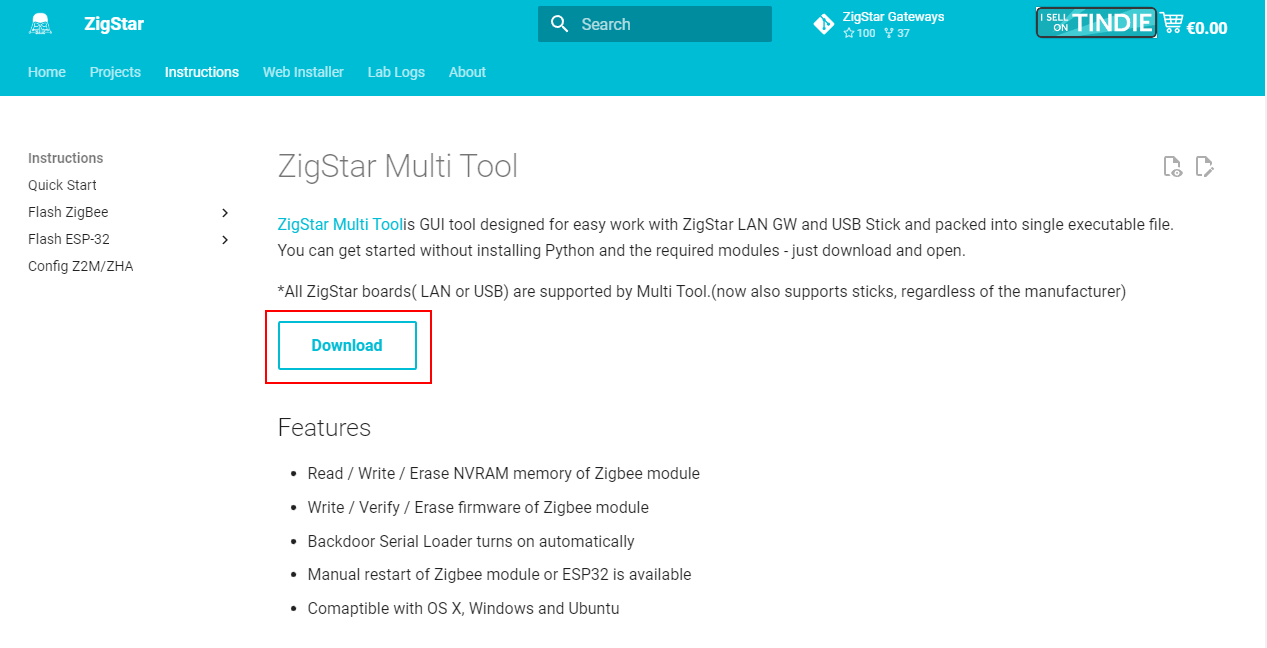Open Config Z2M/ZHA in the sidebar
Image resolution: width=1267 pixels, height=648 pixels.
80,266
